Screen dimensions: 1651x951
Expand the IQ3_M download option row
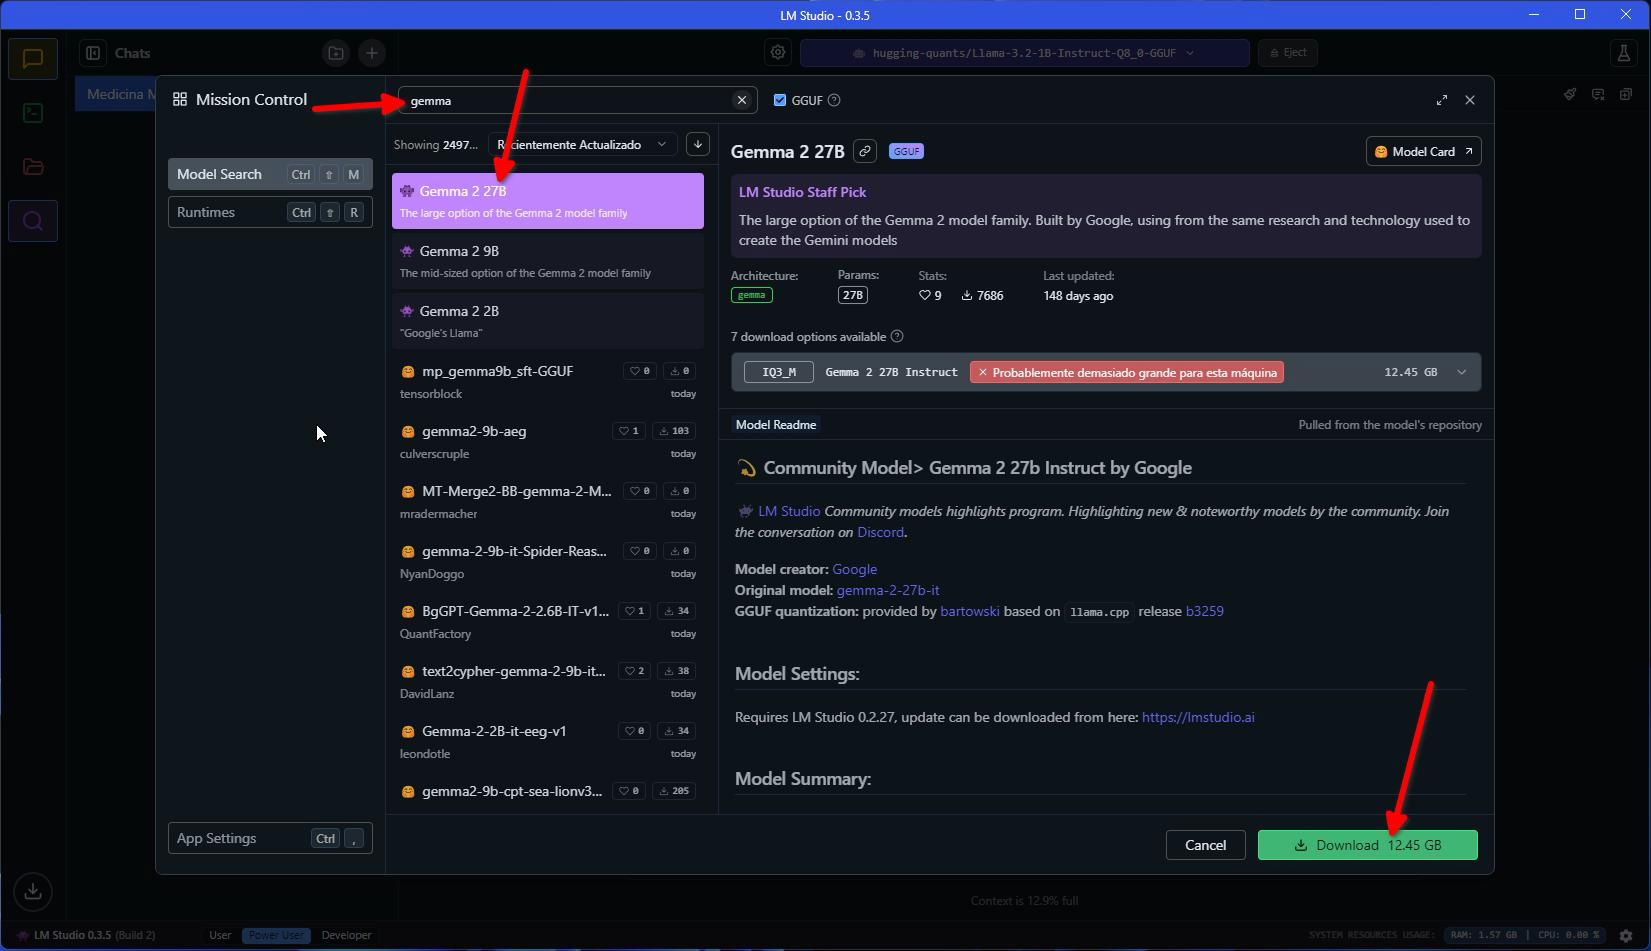(1105, 372)
